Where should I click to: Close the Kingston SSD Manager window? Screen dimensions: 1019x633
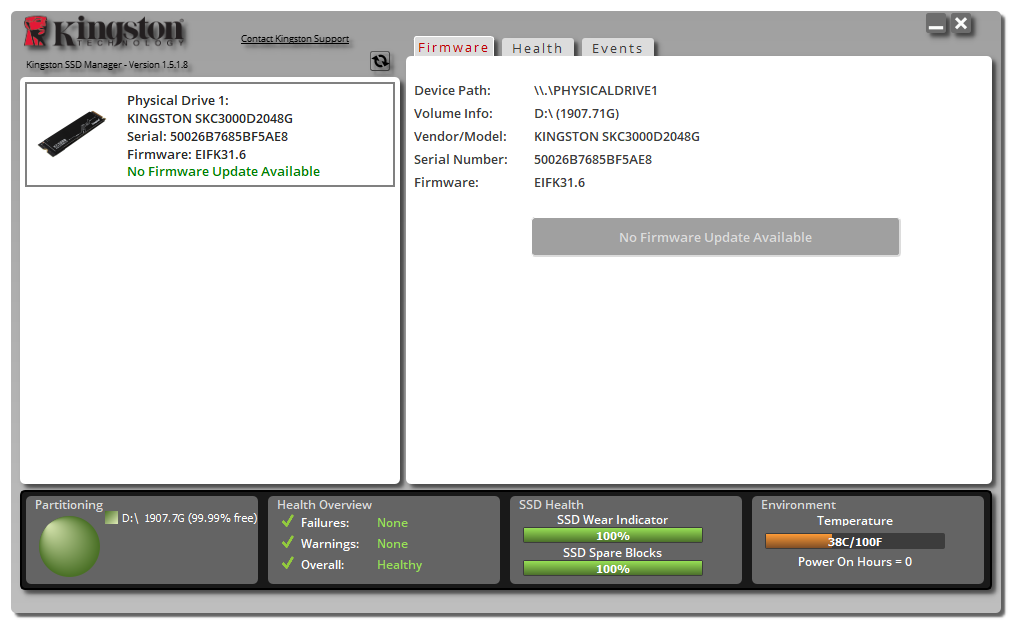coord(961,24)
